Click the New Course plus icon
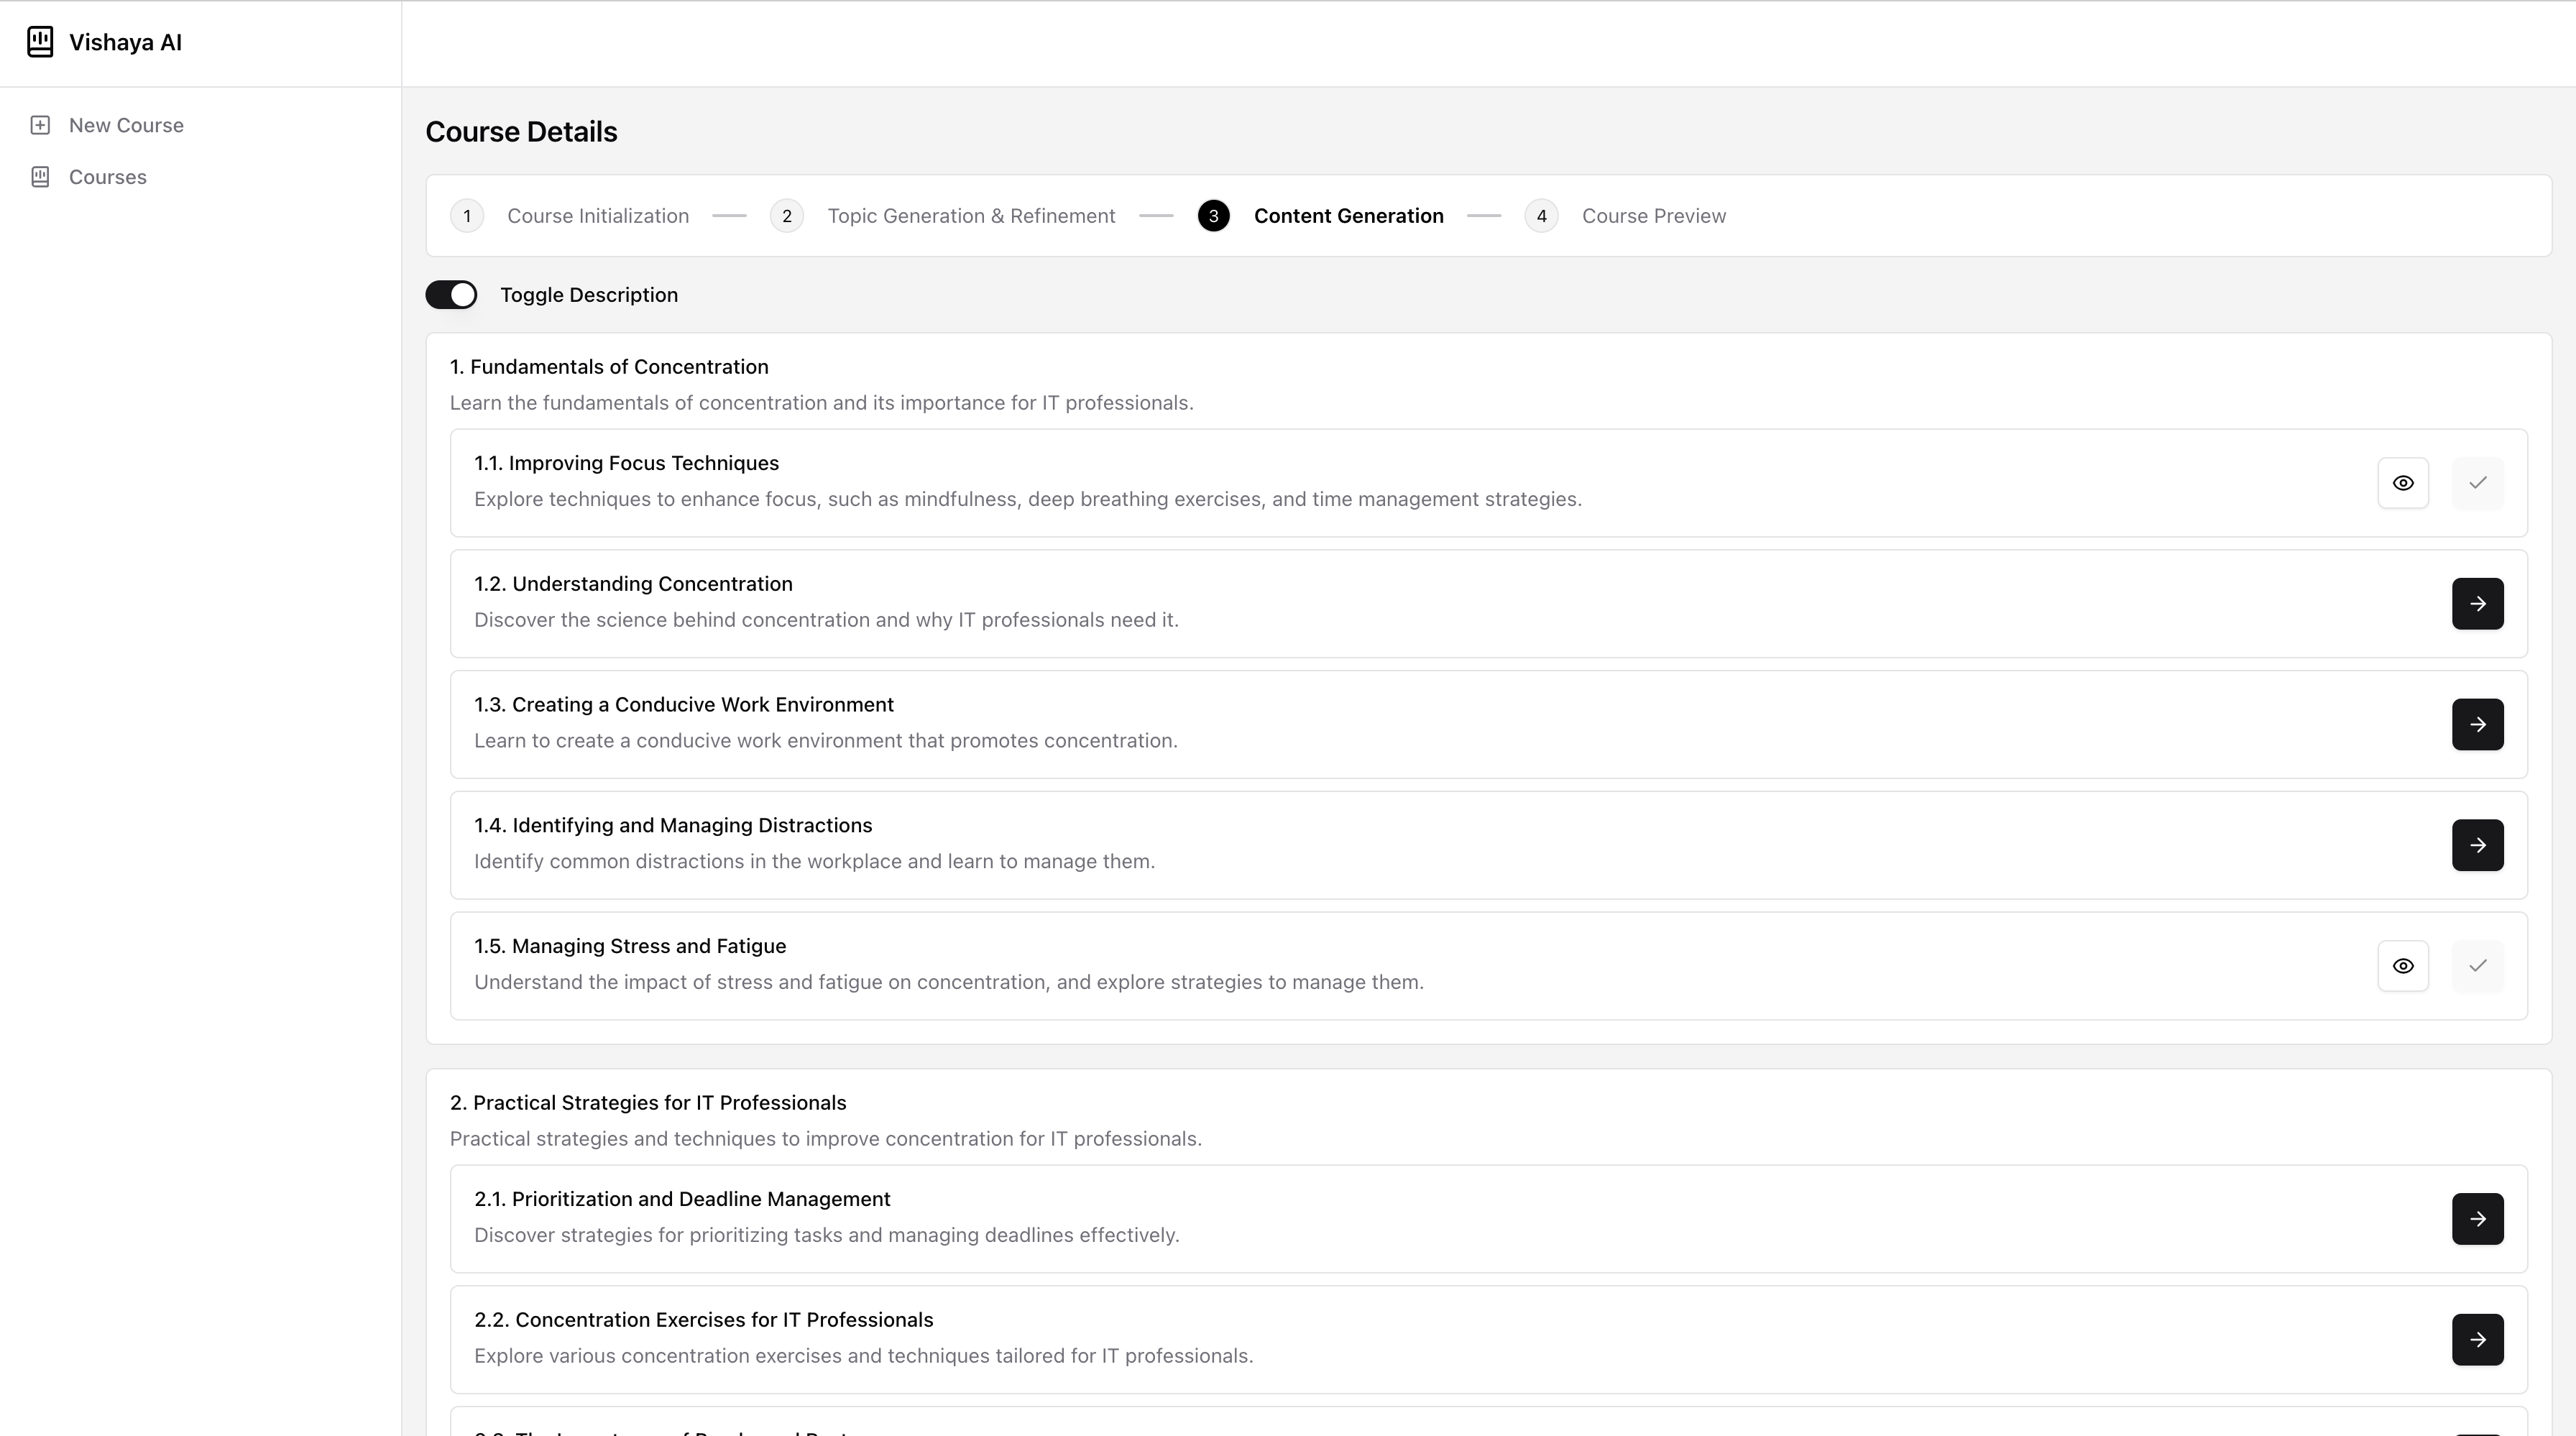Image resolution: width=2576 pixels, height=1436 pixels. pyautogui.click(x=40, y=125)
